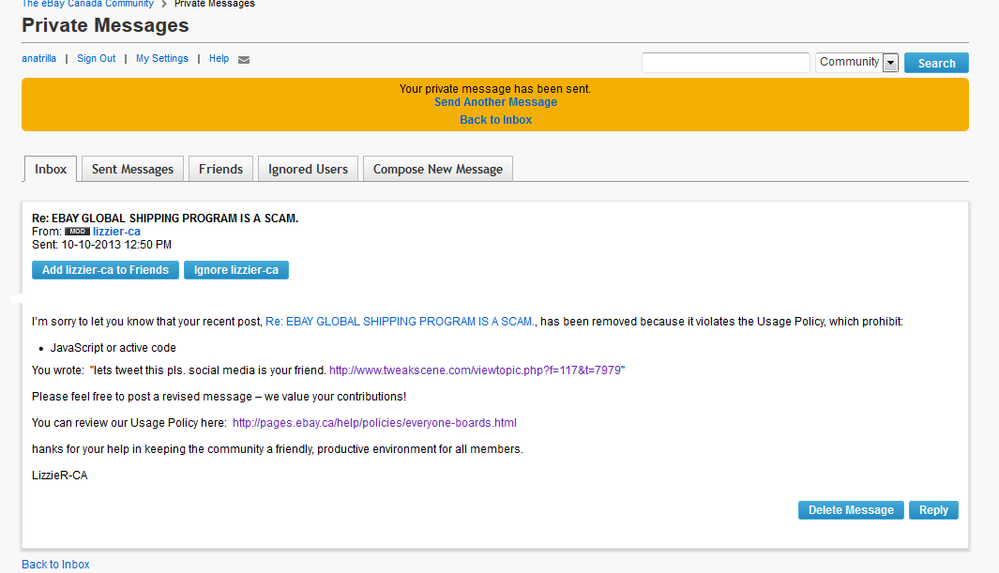This screenshot has height=573, width=999.
Task: Click the Private Messages page heading
Action: pos(105,25)
